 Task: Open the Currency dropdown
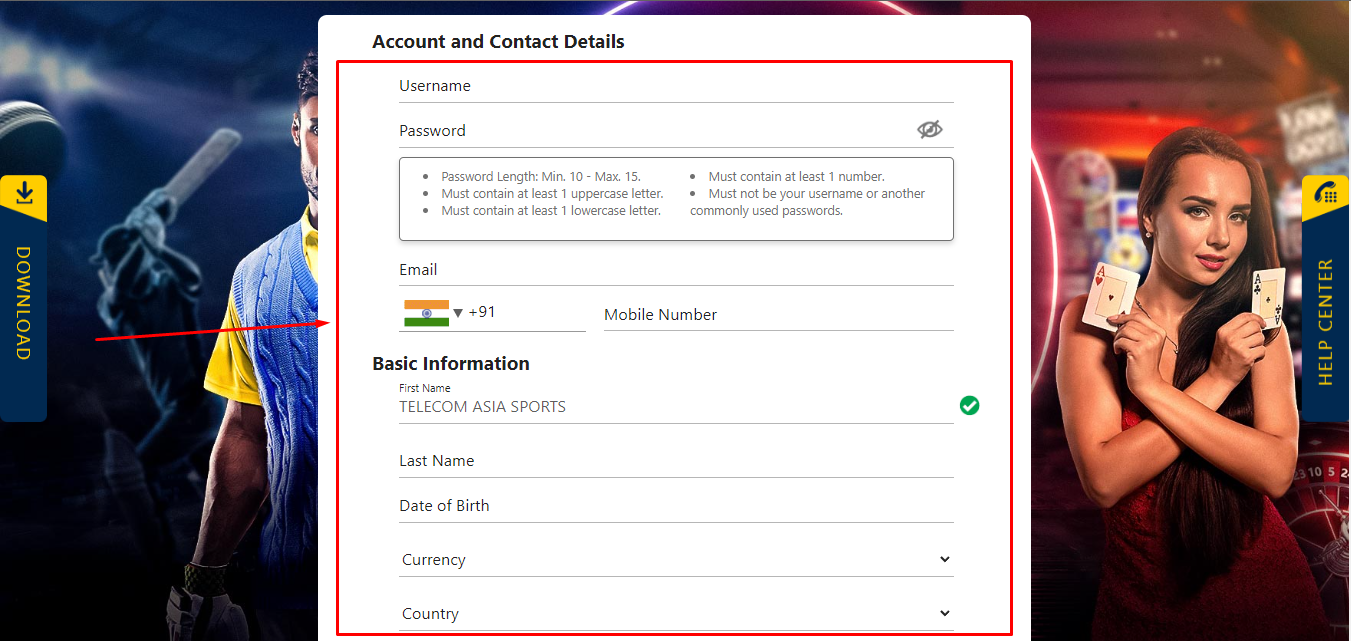point(676,558)
